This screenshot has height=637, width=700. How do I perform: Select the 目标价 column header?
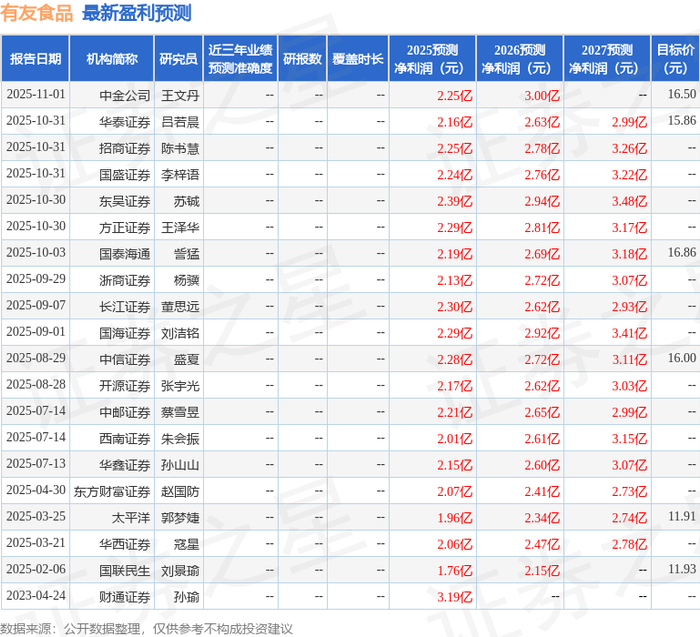click(675, 58)
